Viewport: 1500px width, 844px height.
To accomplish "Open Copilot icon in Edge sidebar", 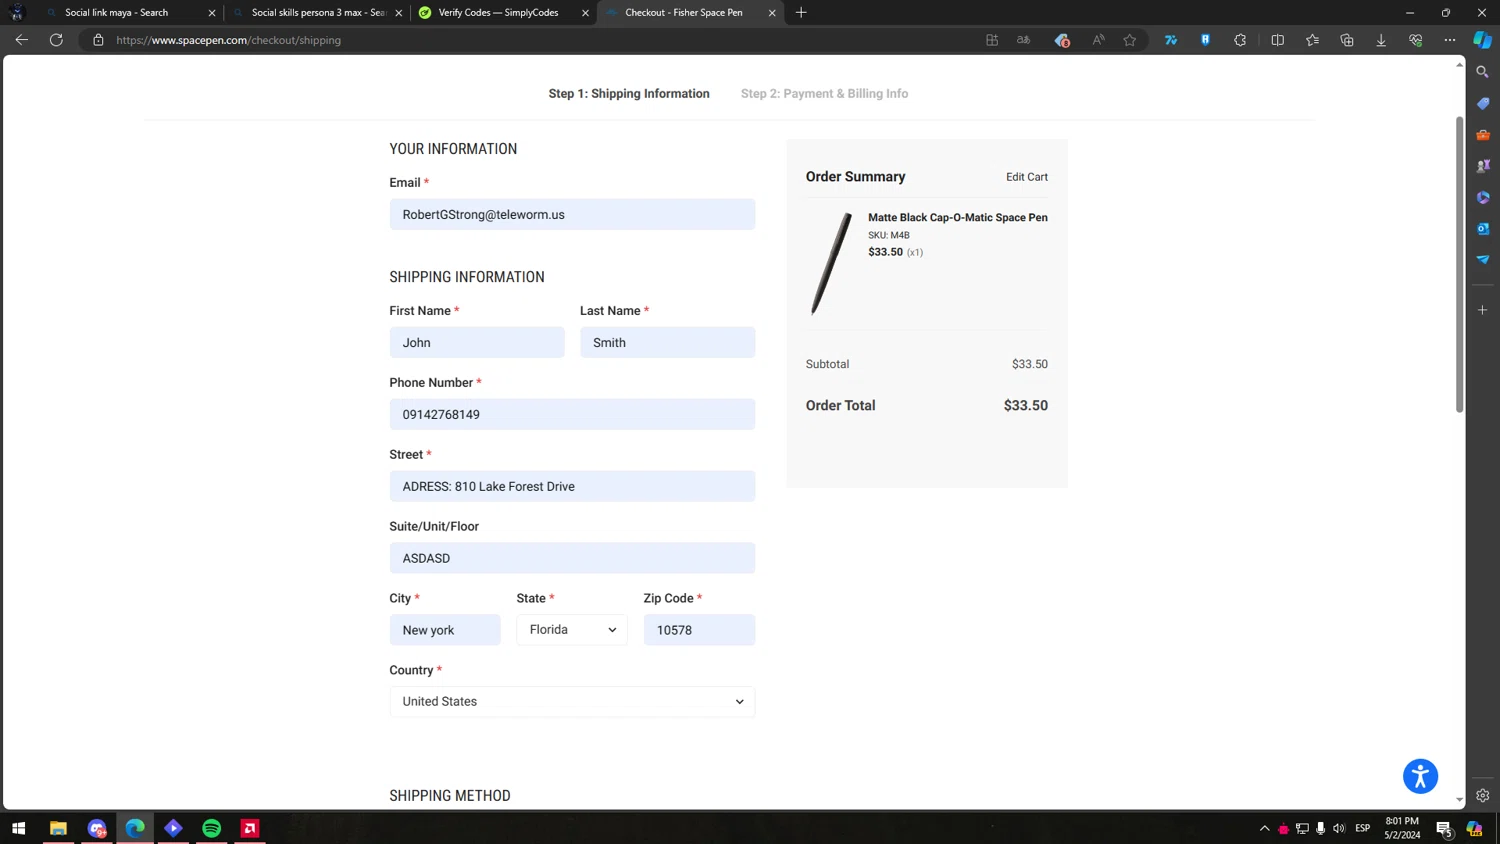I will click(x=1483, y=40).
